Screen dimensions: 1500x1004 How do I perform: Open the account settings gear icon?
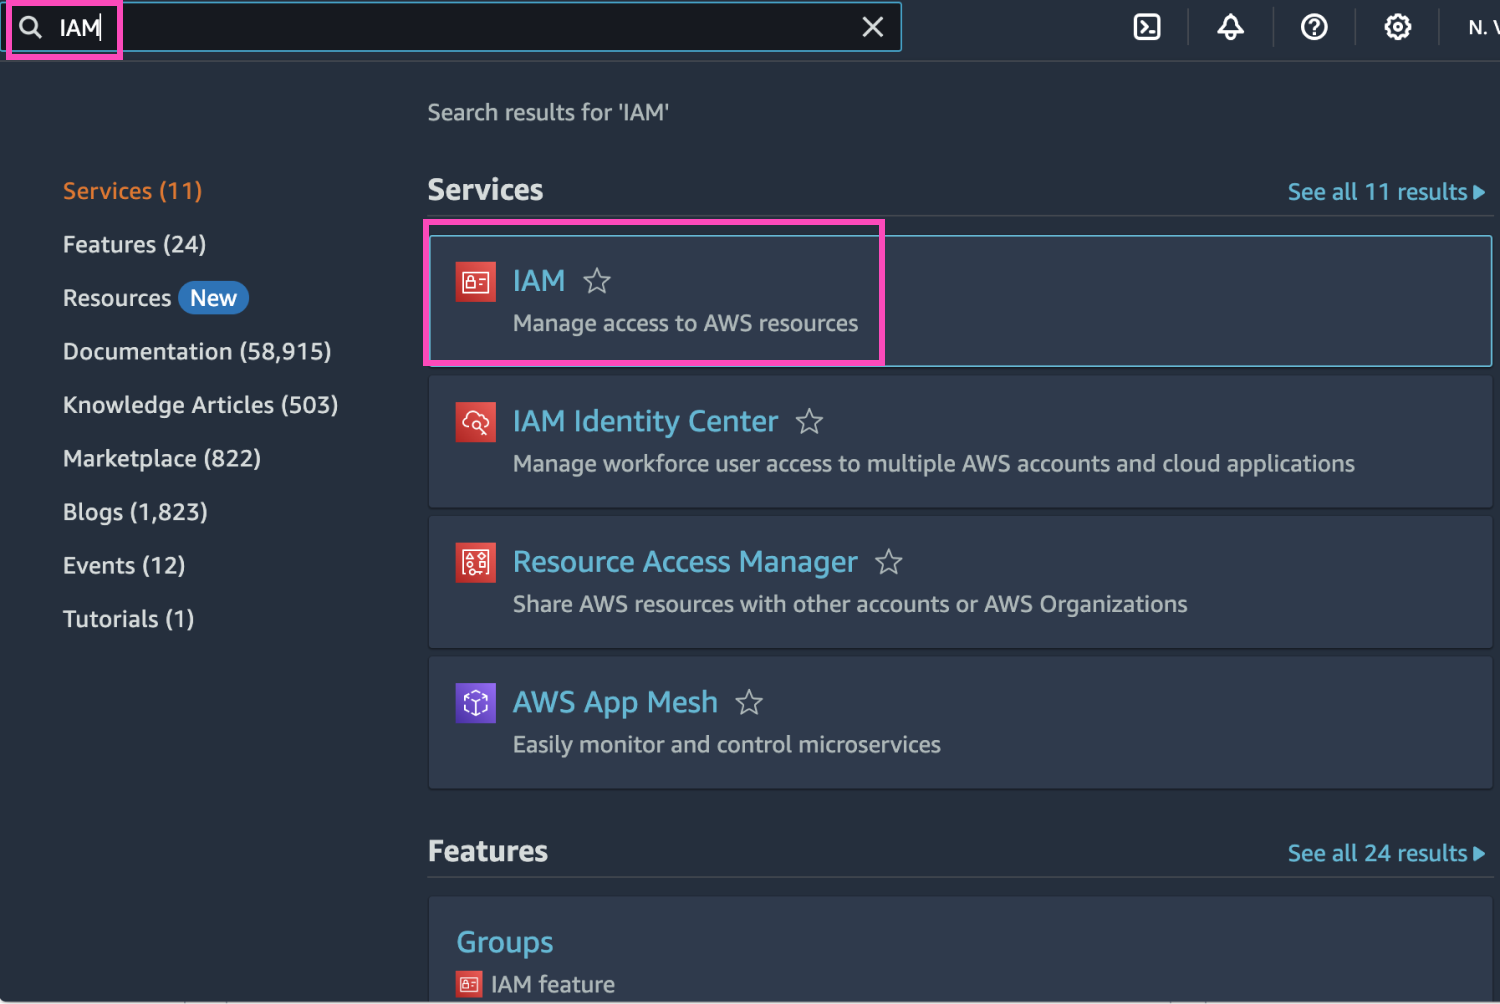1396,27
